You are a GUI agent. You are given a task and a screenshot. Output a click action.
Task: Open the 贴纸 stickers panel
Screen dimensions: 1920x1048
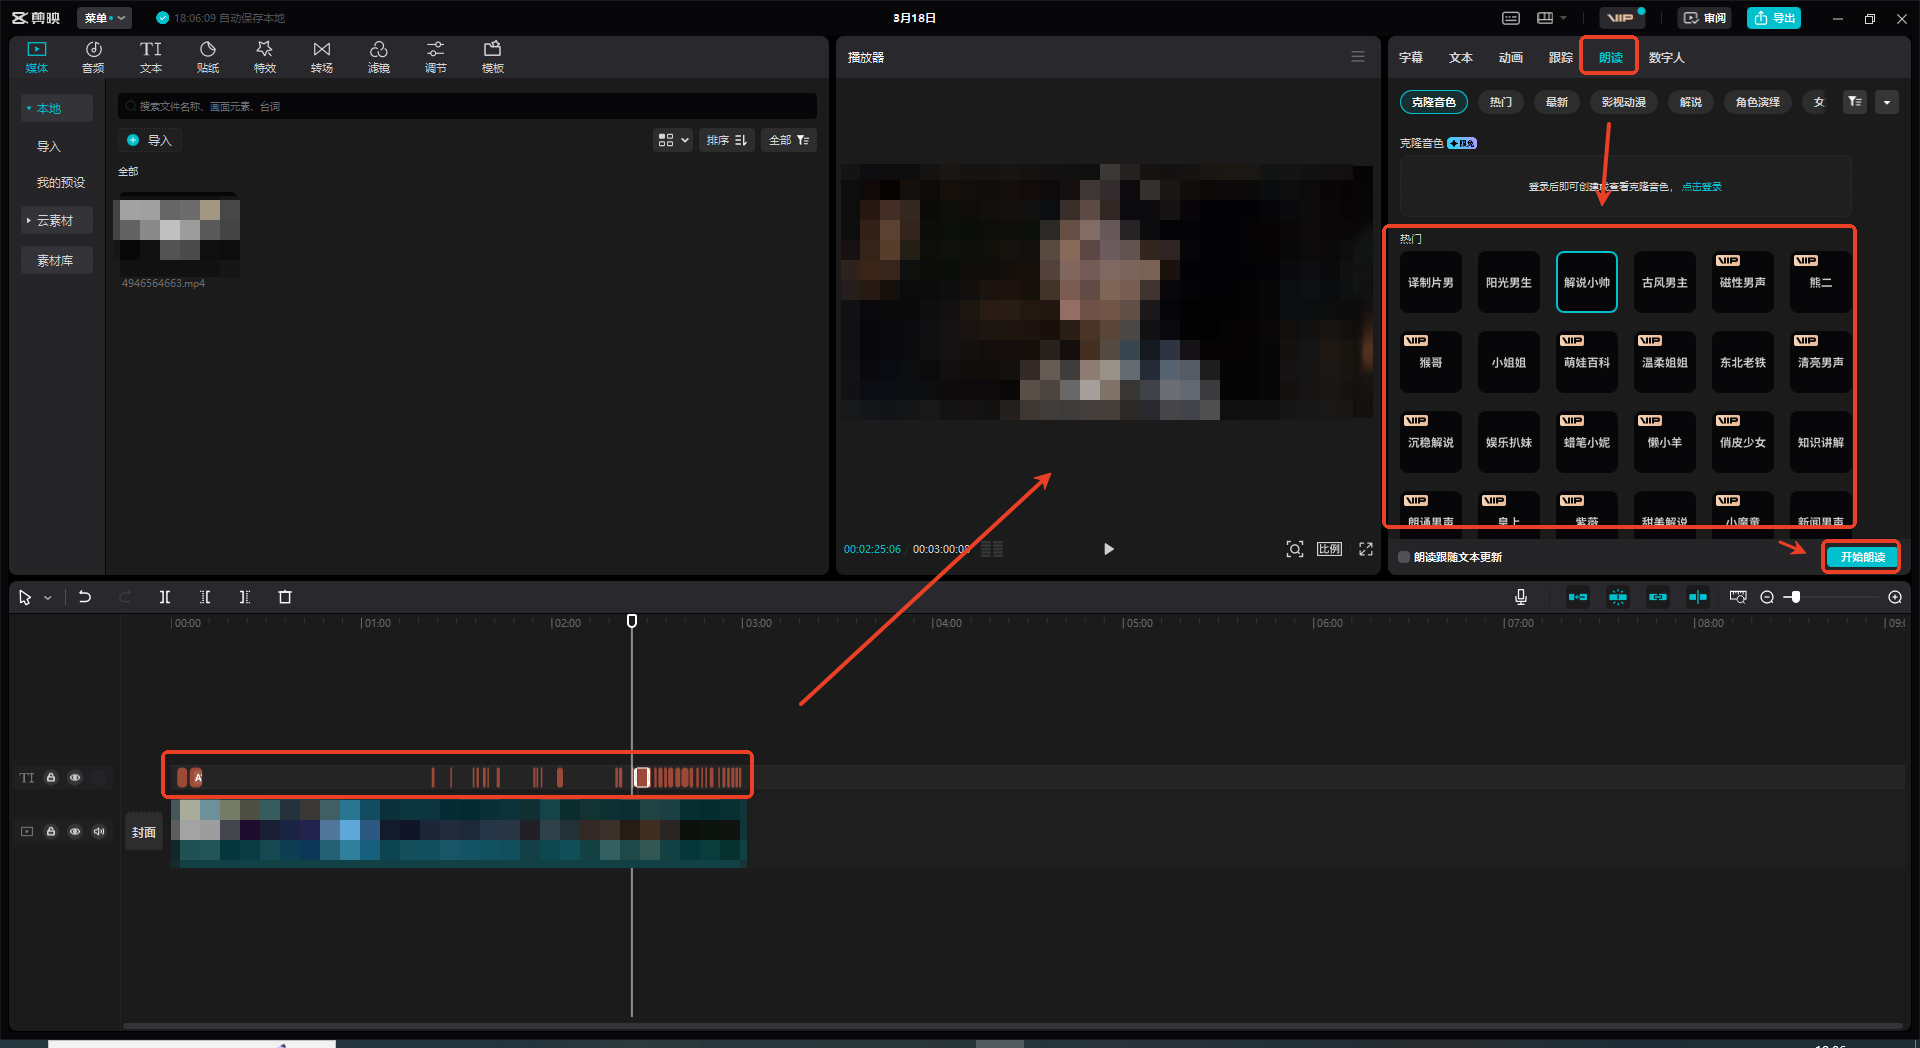[208, 57]
